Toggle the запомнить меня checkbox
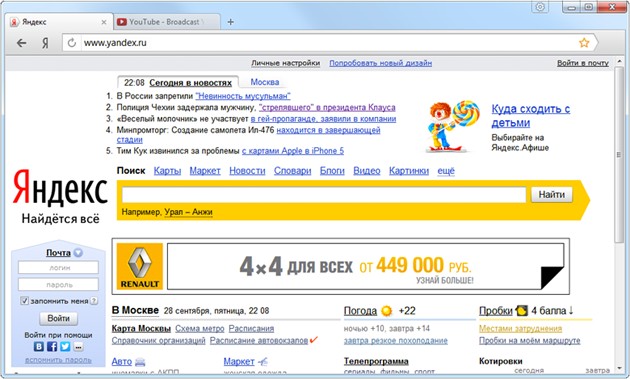Screen dimensions: 630x379 pyautogui.click(x=24, y=301)
